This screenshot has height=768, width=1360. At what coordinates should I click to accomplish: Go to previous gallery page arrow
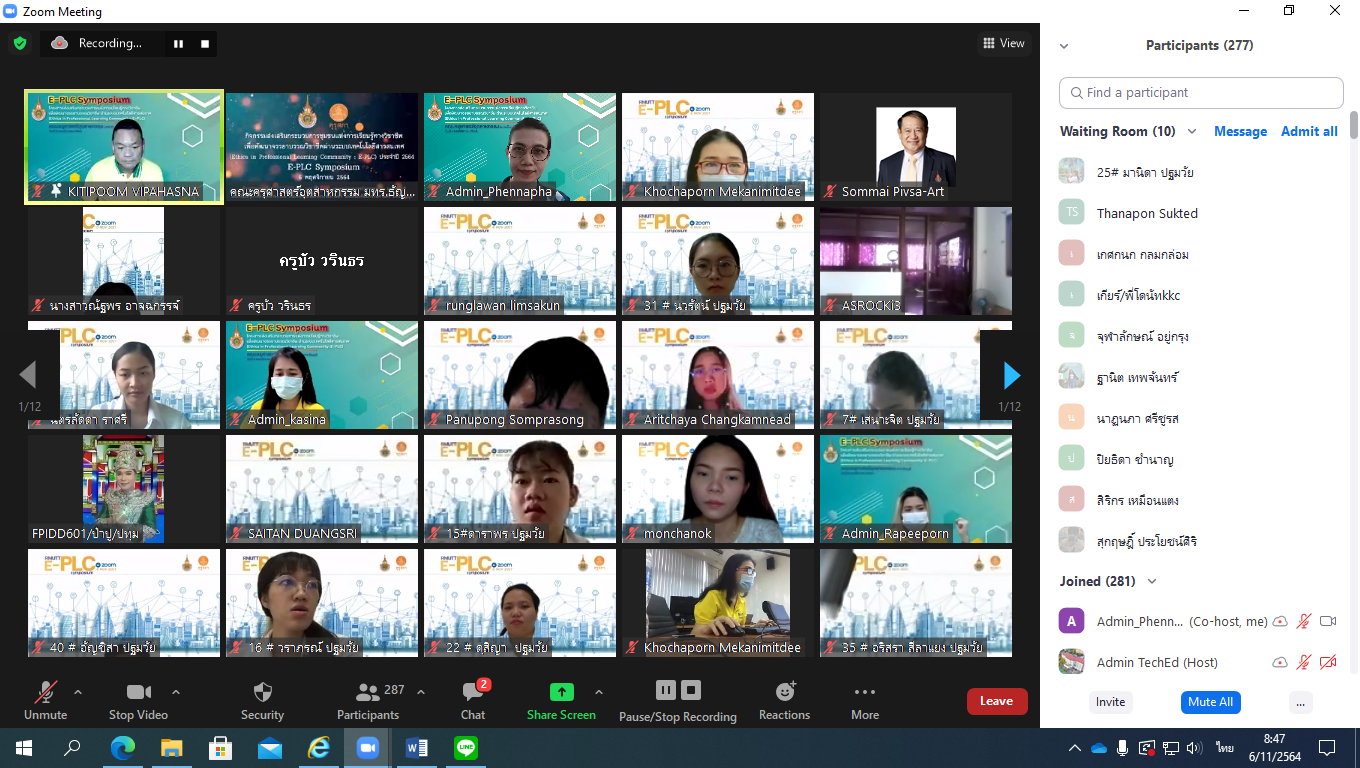pyautogui.click(x=28, y=375)
